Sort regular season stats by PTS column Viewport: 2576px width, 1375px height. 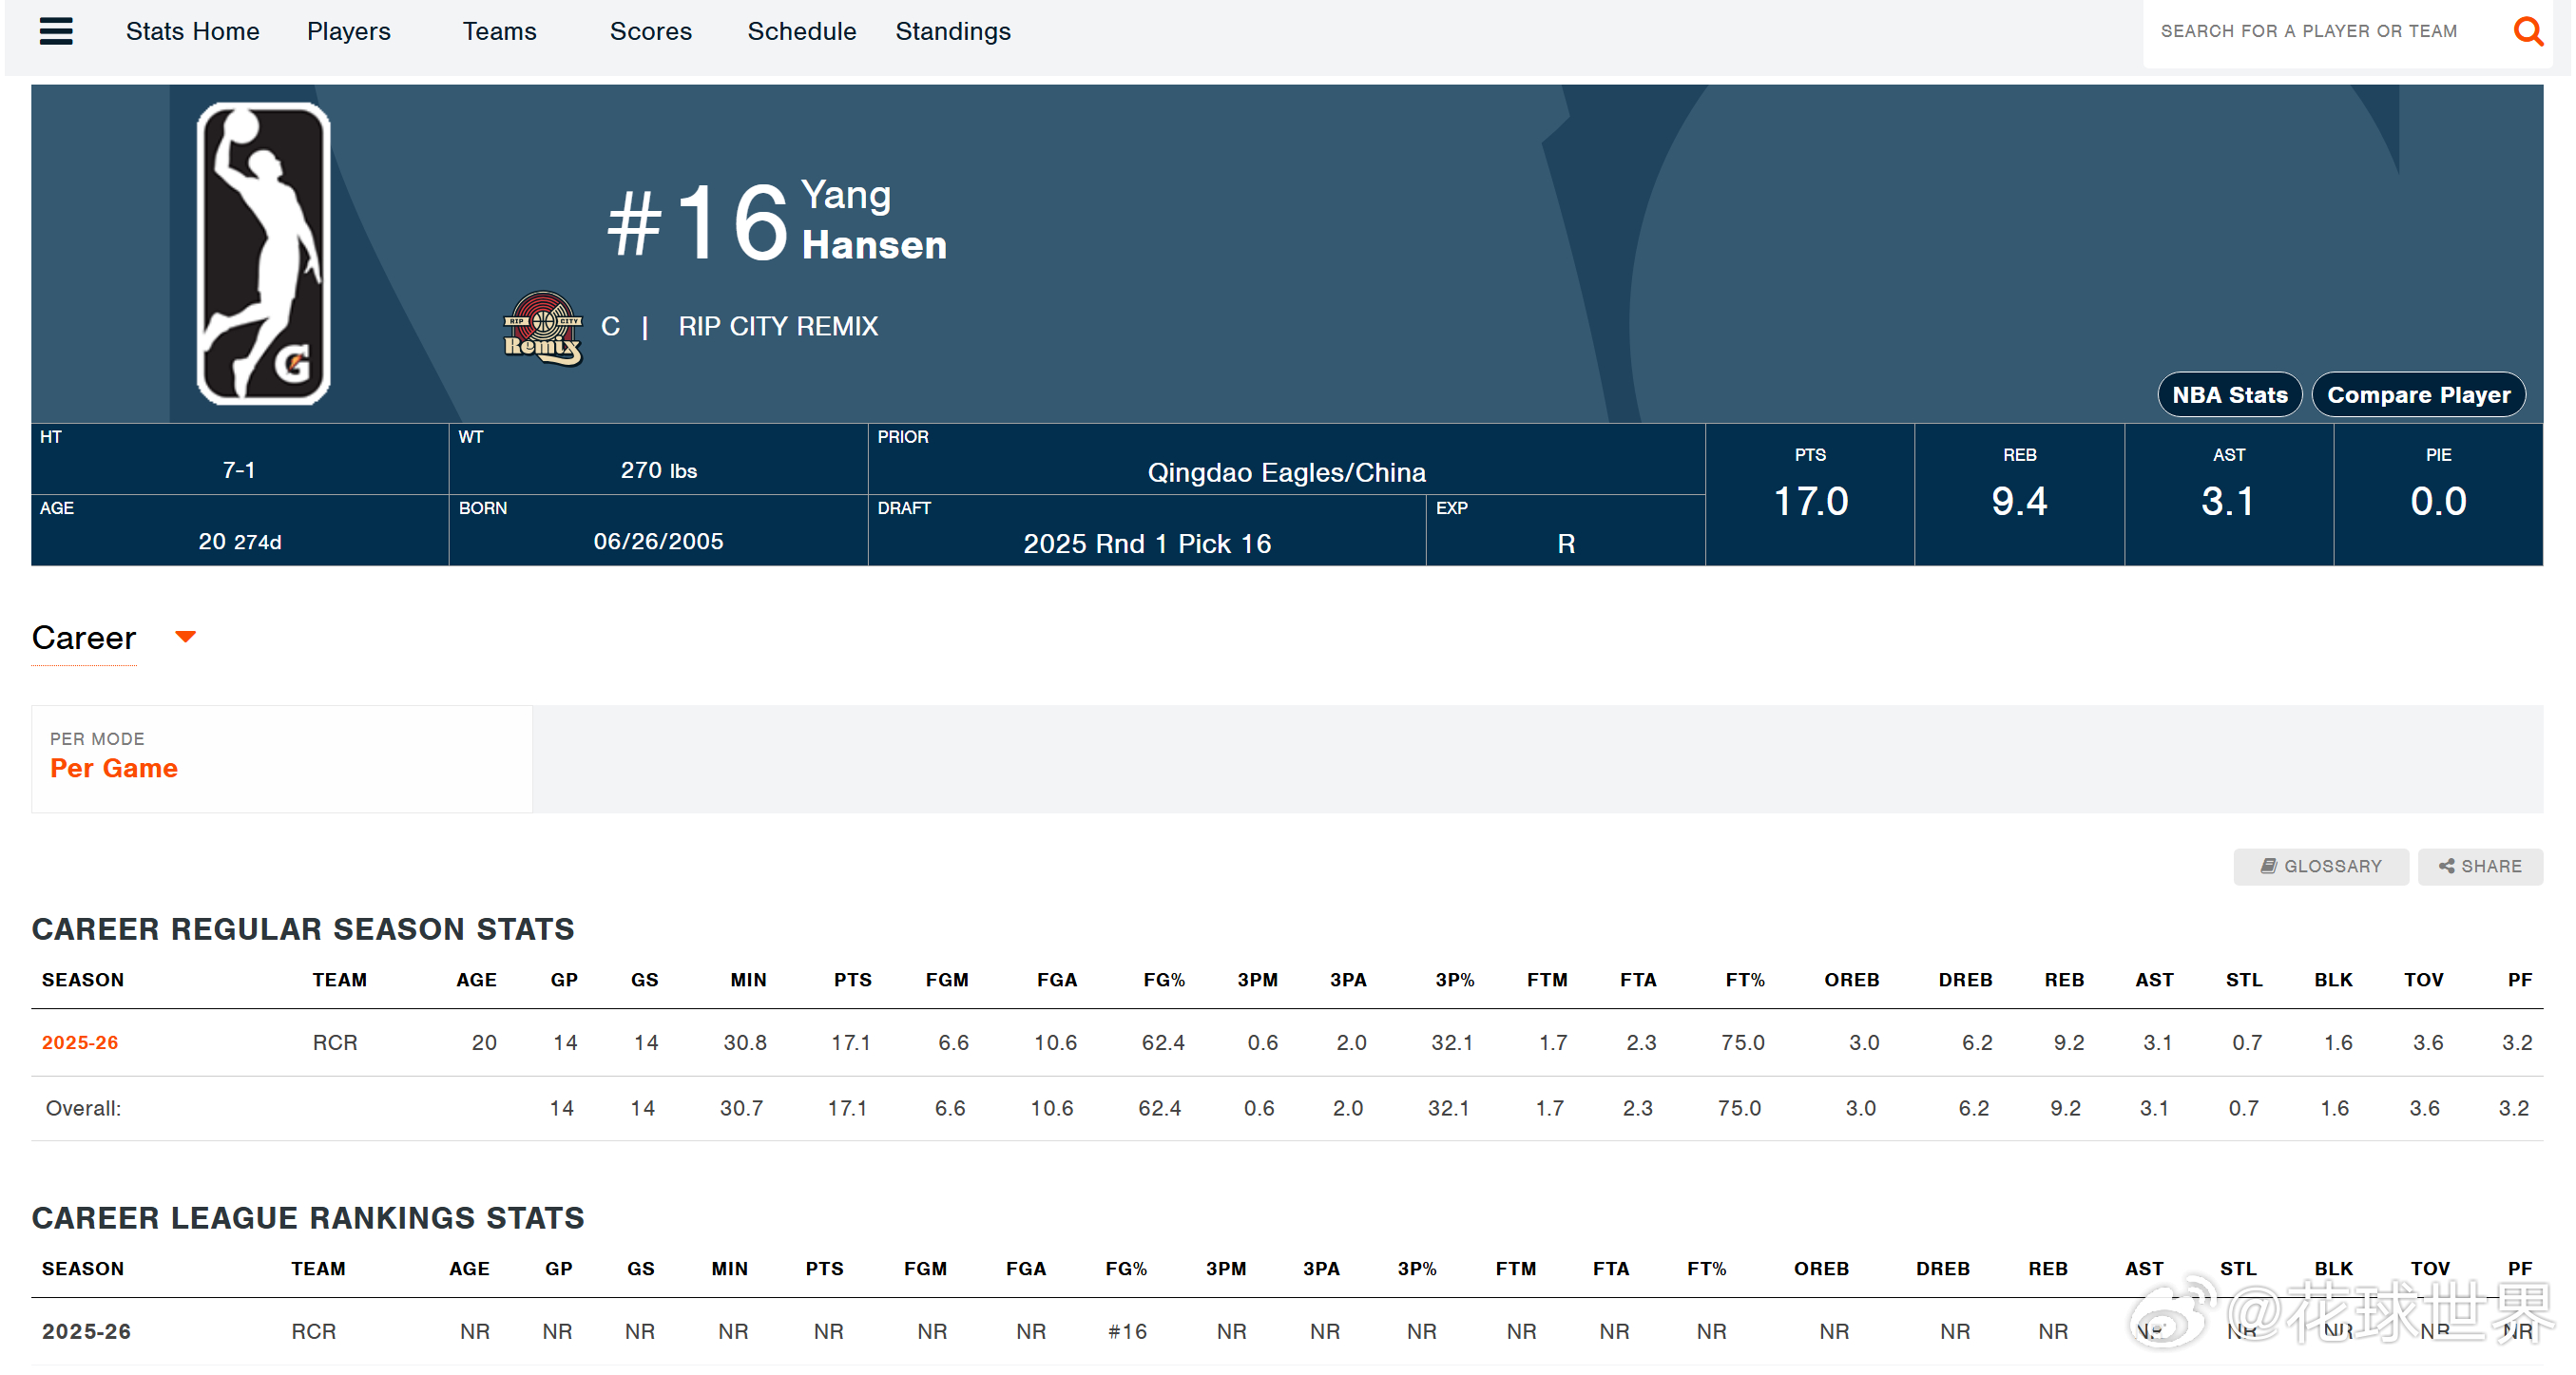pos(852,980)
